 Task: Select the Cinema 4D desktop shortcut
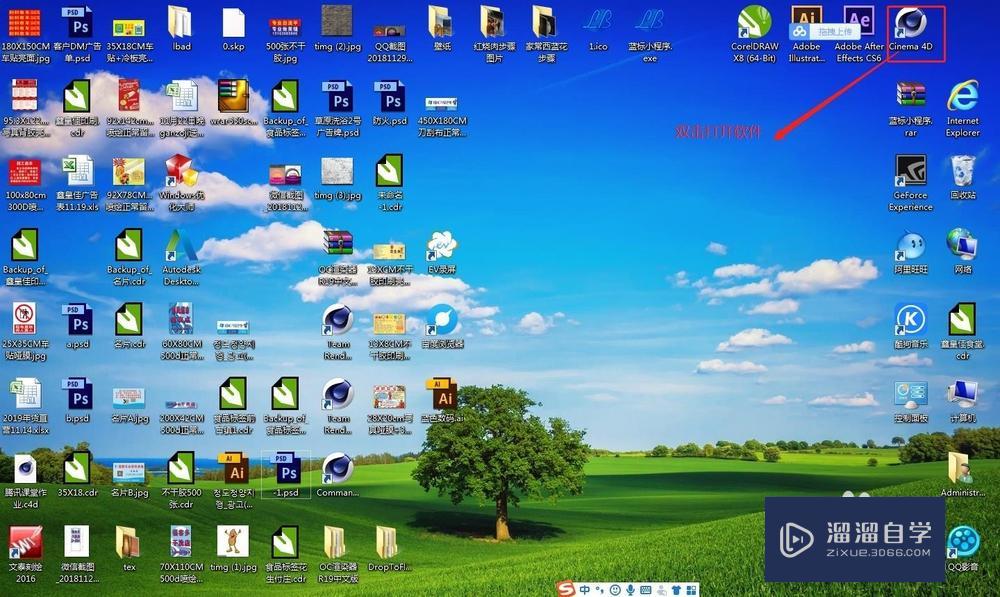pyautogui.click(x=910, y=29)
